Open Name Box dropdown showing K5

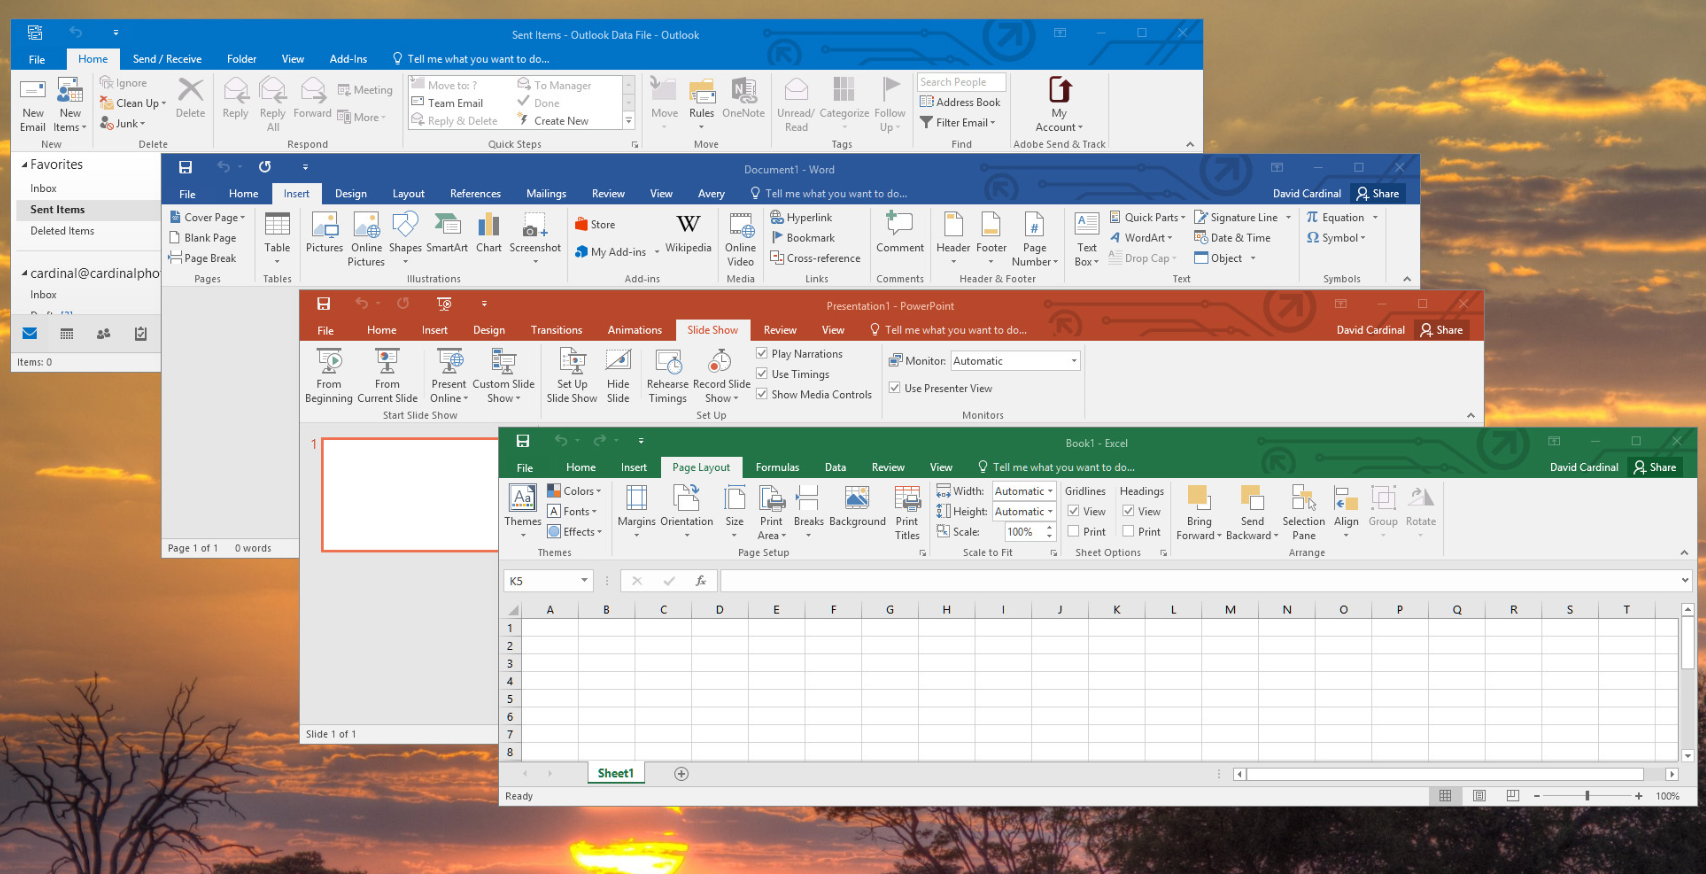click(585, 581)
